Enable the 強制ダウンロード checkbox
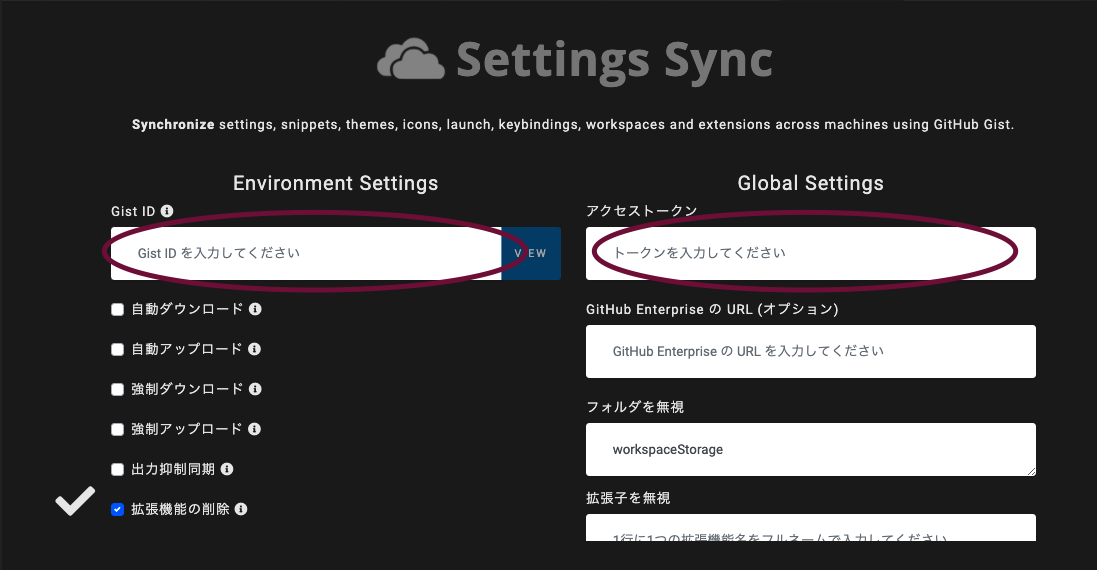 pos(118,389)
